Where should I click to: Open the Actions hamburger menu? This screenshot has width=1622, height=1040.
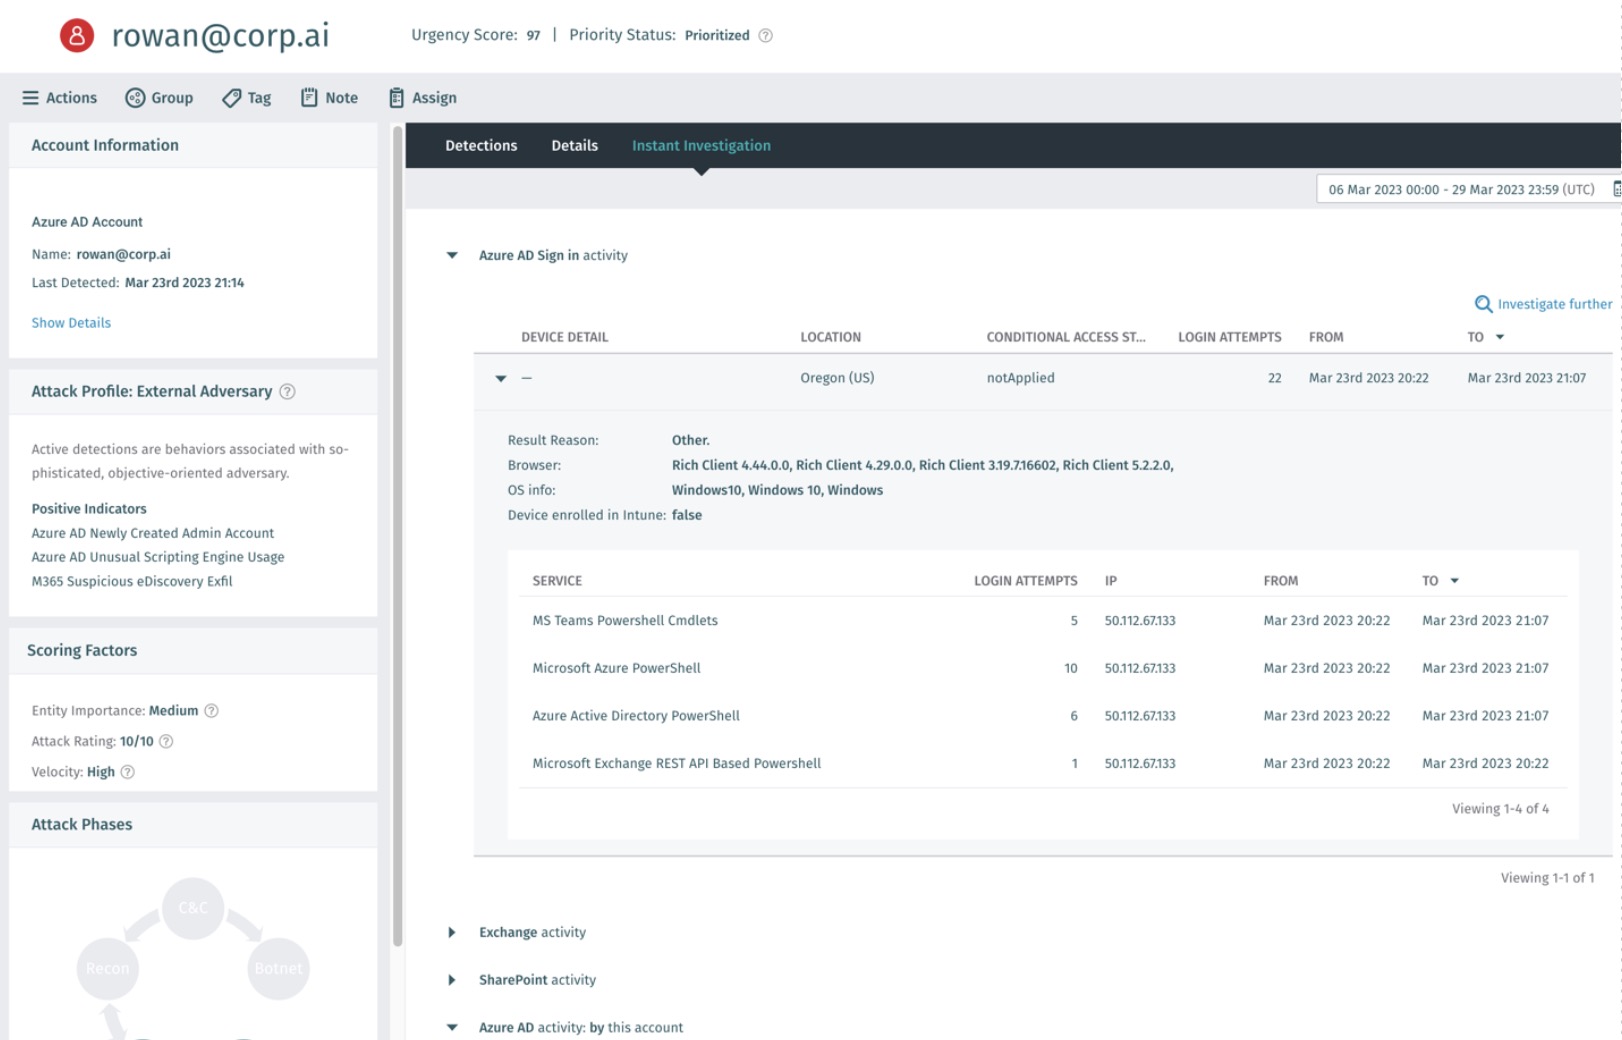(60, 98)
